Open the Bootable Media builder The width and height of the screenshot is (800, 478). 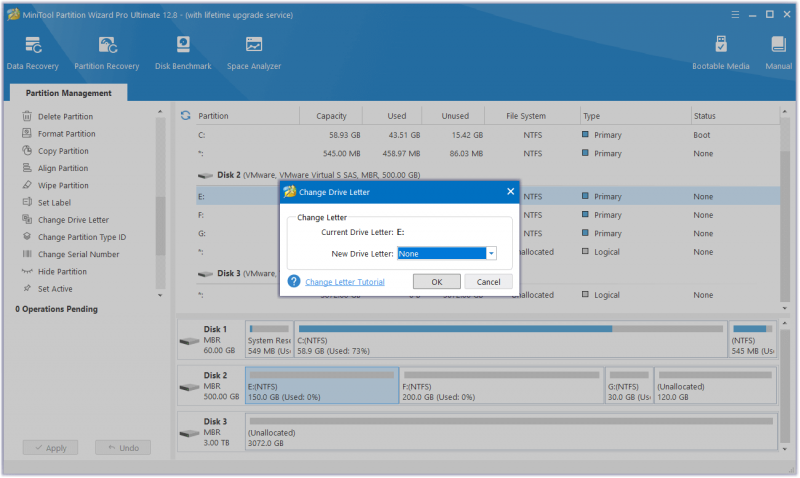coord(720,53)
